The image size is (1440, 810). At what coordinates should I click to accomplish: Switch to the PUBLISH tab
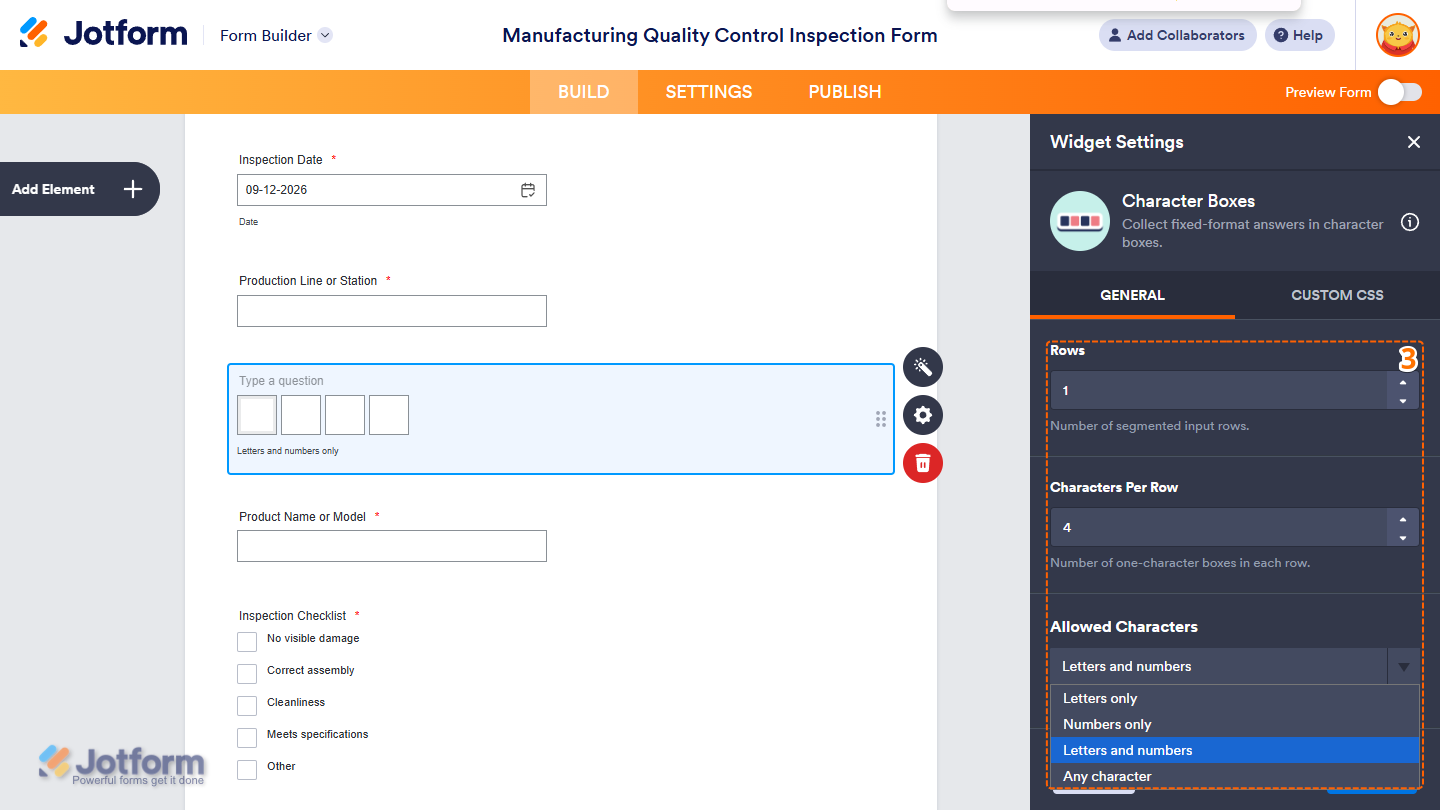tap(845, 92)
